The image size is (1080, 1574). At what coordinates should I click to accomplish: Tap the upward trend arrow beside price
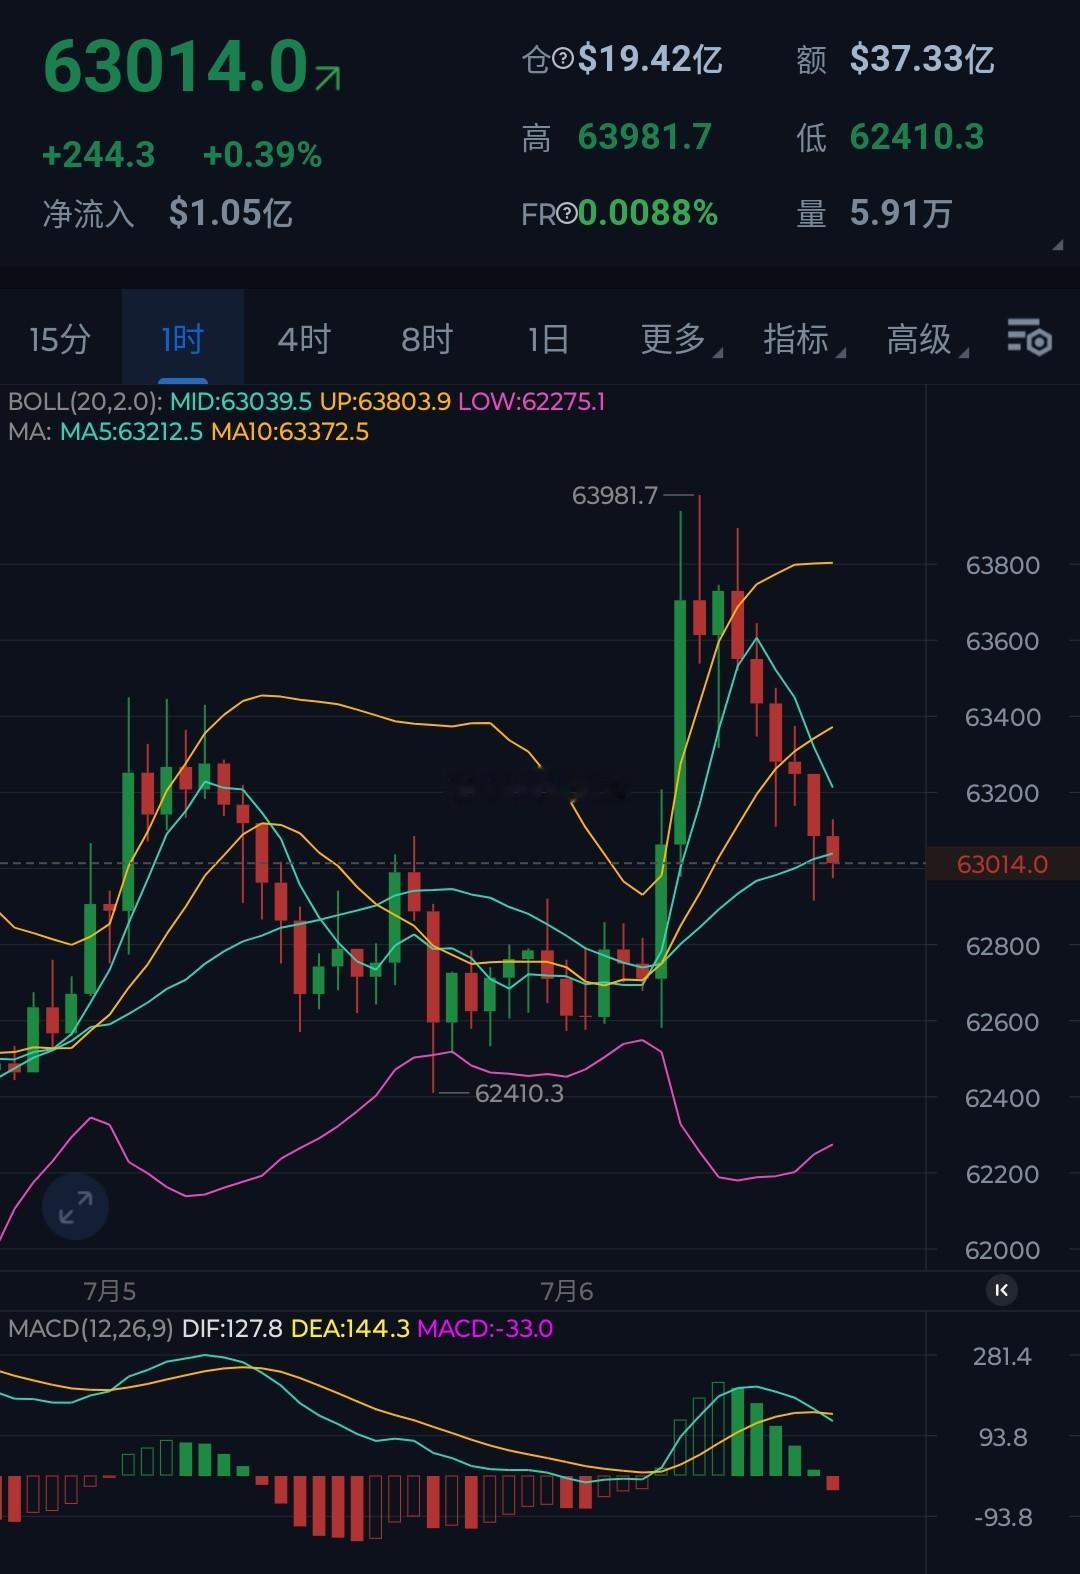tap(328, 78)
